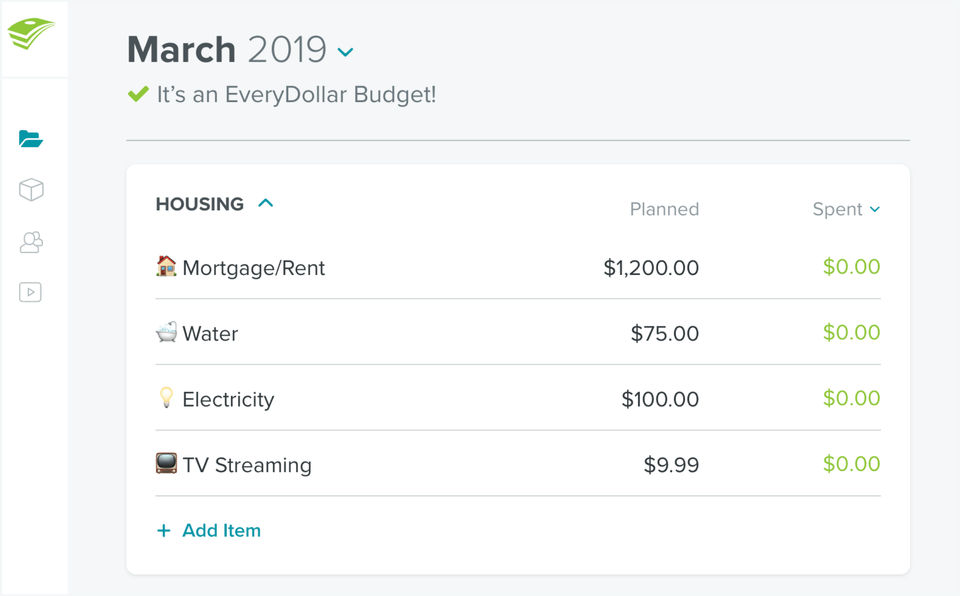Screen dimensions: 960x596
Task: Edit the $75.00 planned Water amount
Action: pos(664,334)
